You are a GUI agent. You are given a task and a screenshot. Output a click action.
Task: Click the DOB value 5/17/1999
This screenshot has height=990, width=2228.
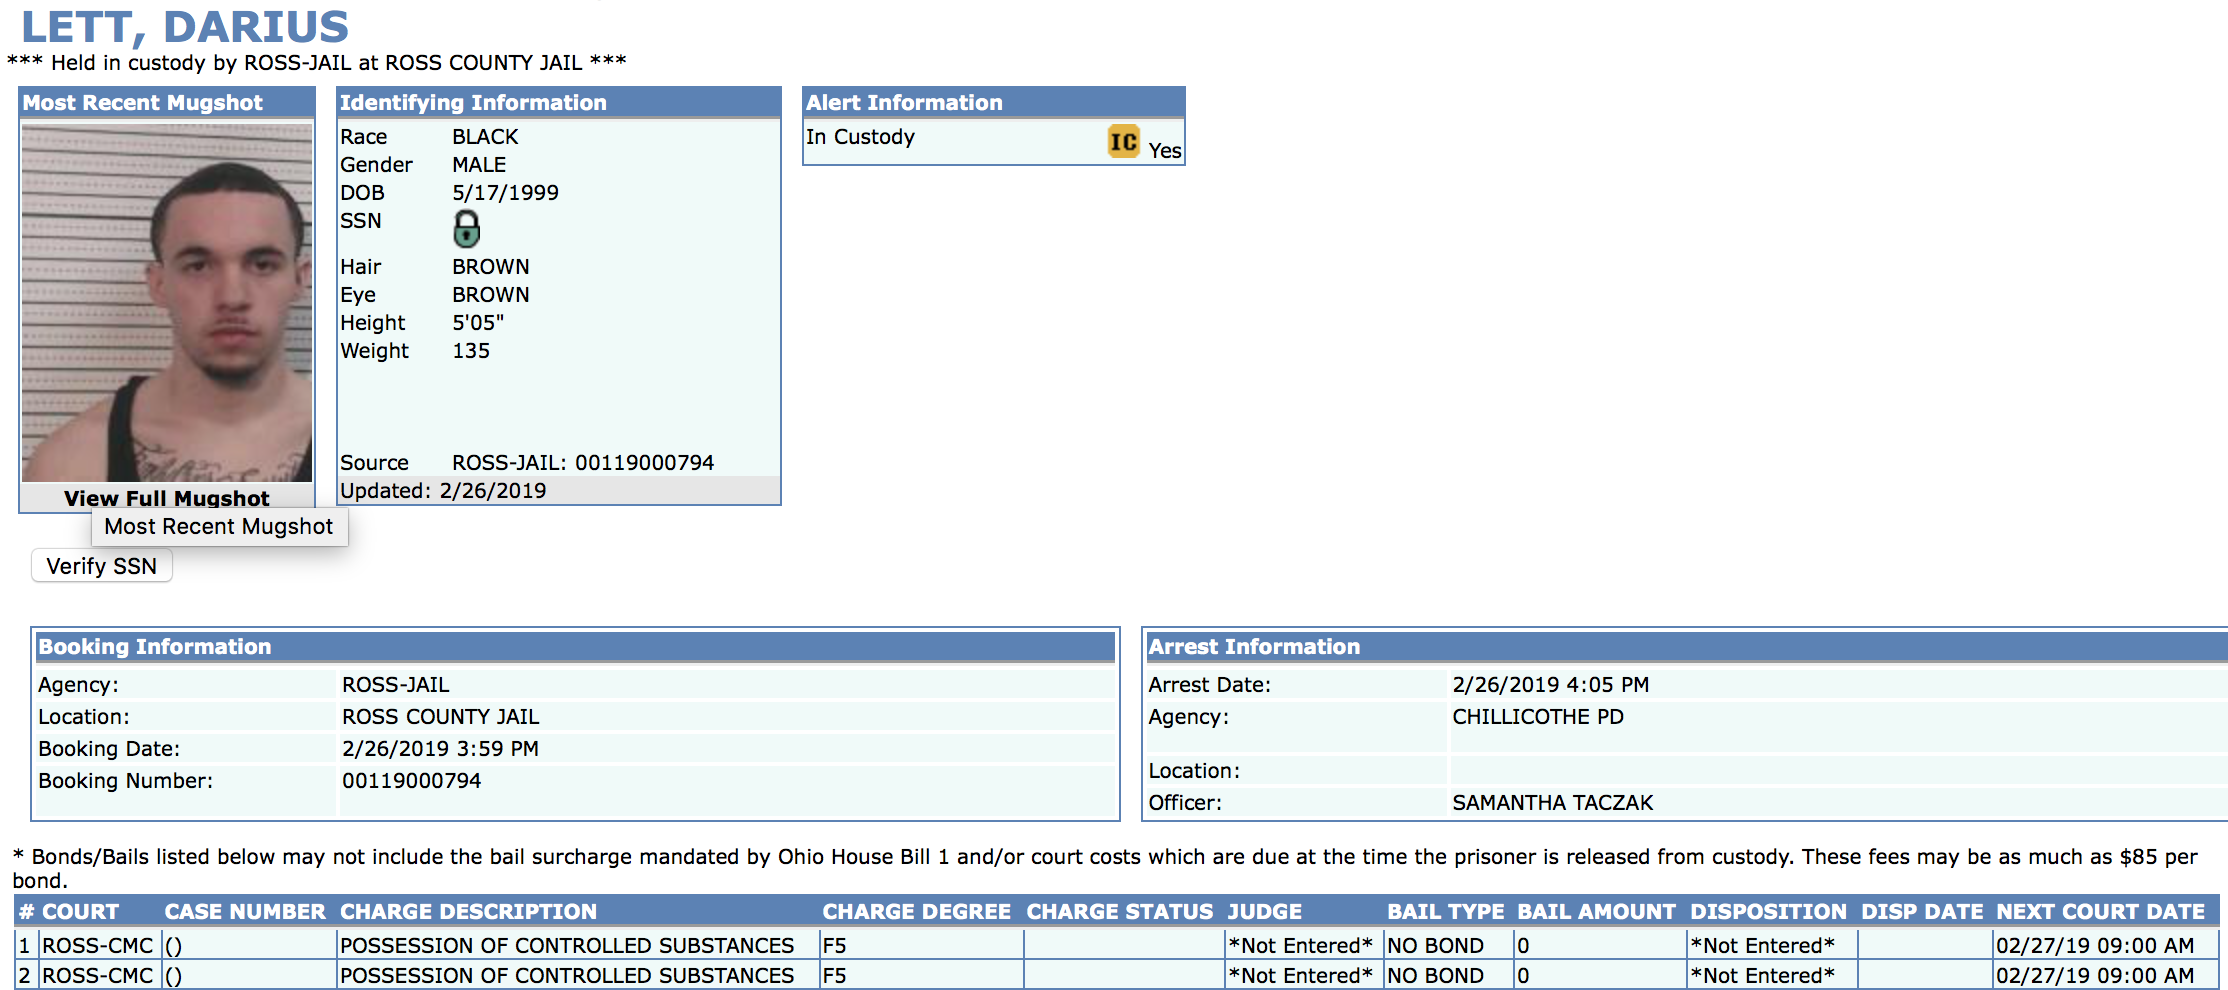pyautogui.click(x=505, y=192)
